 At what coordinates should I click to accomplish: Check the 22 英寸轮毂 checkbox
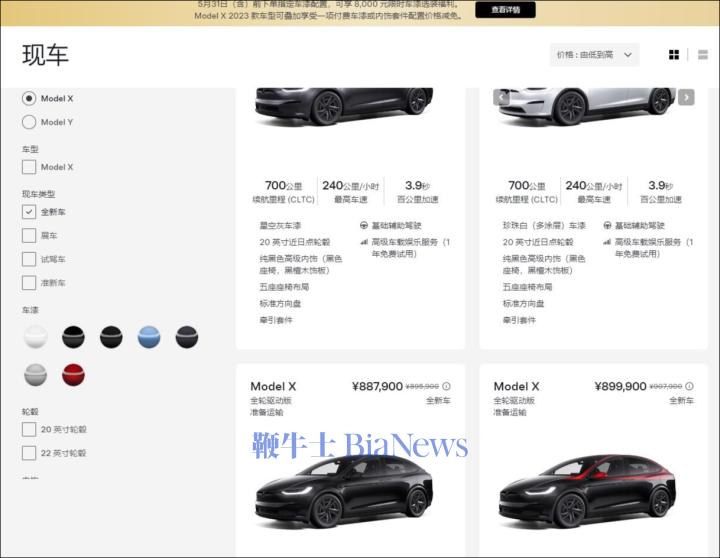coord(29,453)
